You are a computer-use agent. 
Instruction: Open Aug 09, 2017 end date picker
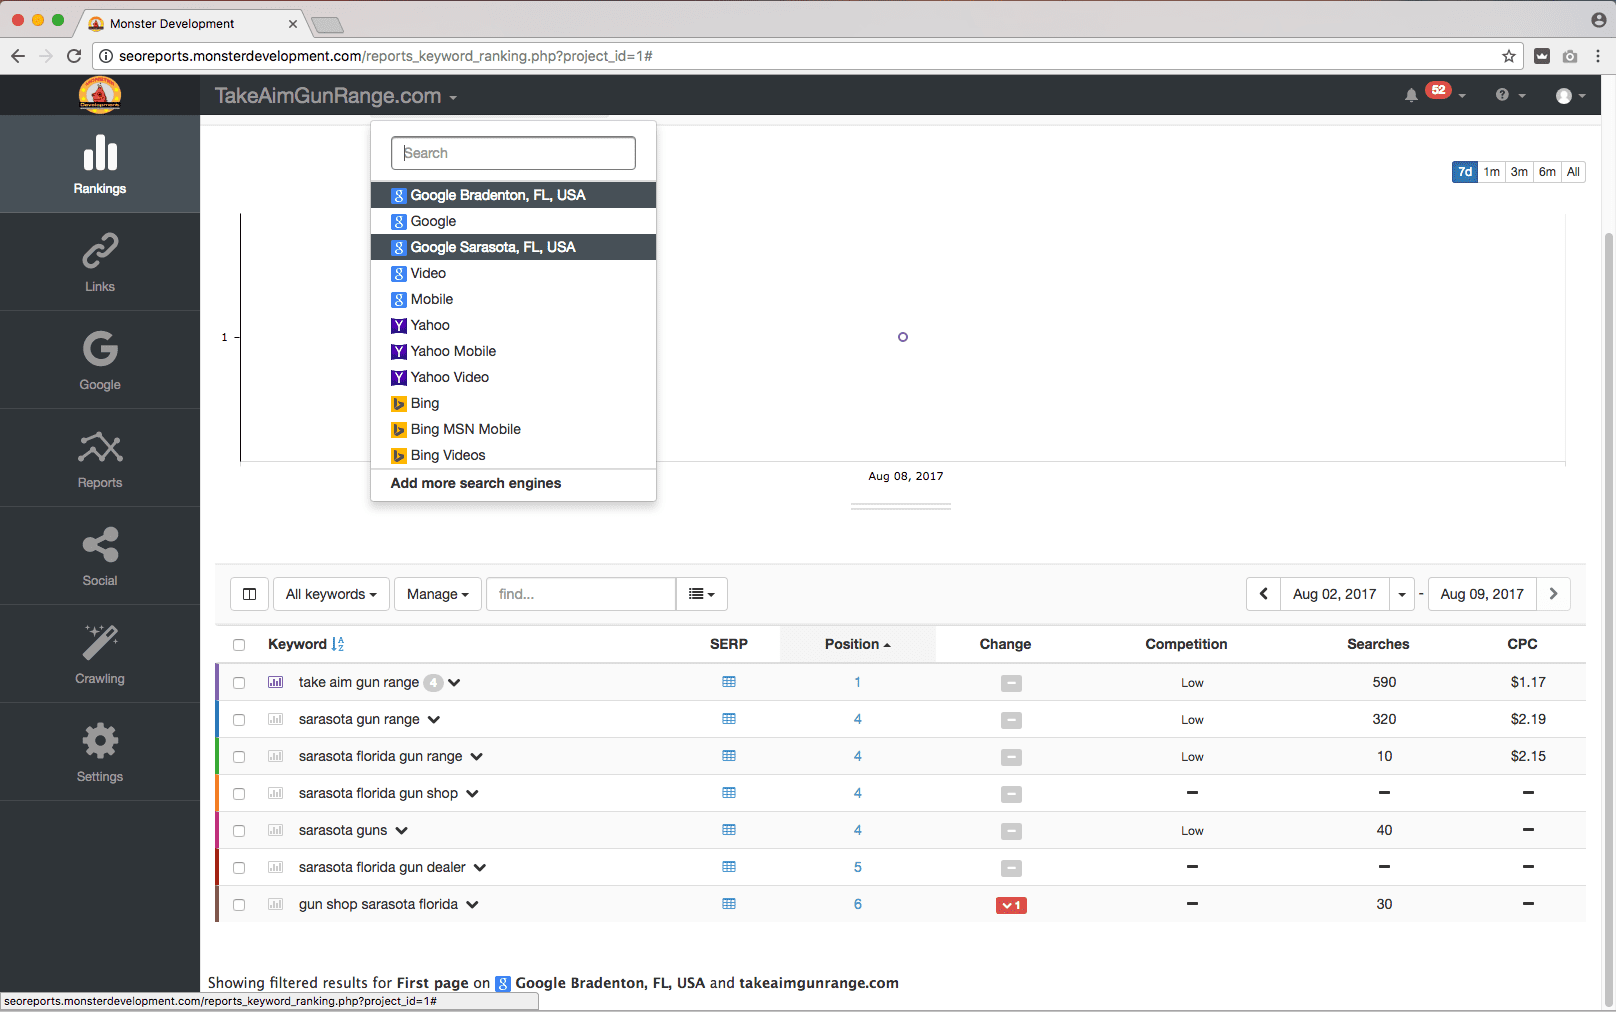(1482, 594)
